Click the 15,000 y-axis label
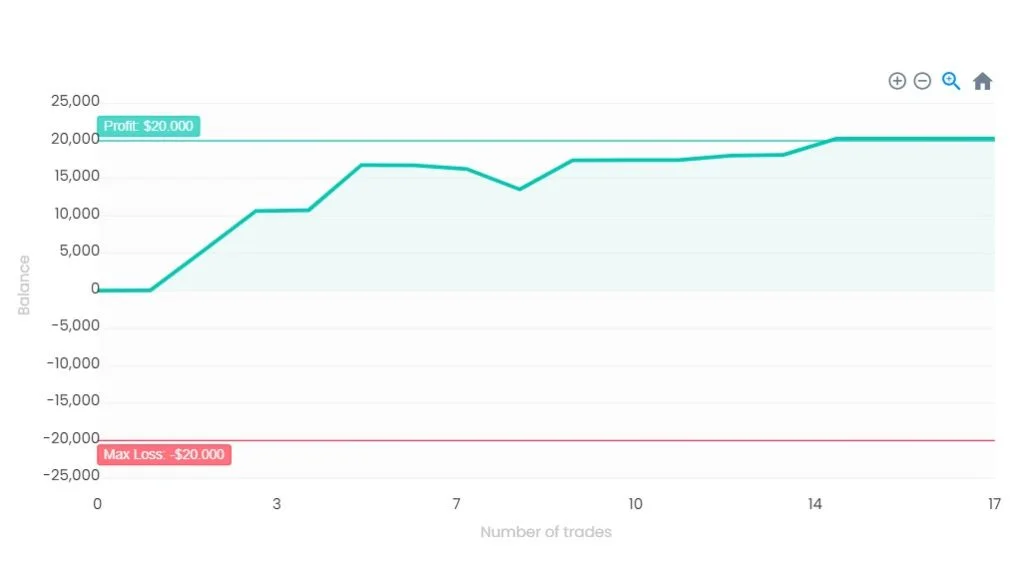The height and width of the screenshot is (582, 1024). point(76,176)
